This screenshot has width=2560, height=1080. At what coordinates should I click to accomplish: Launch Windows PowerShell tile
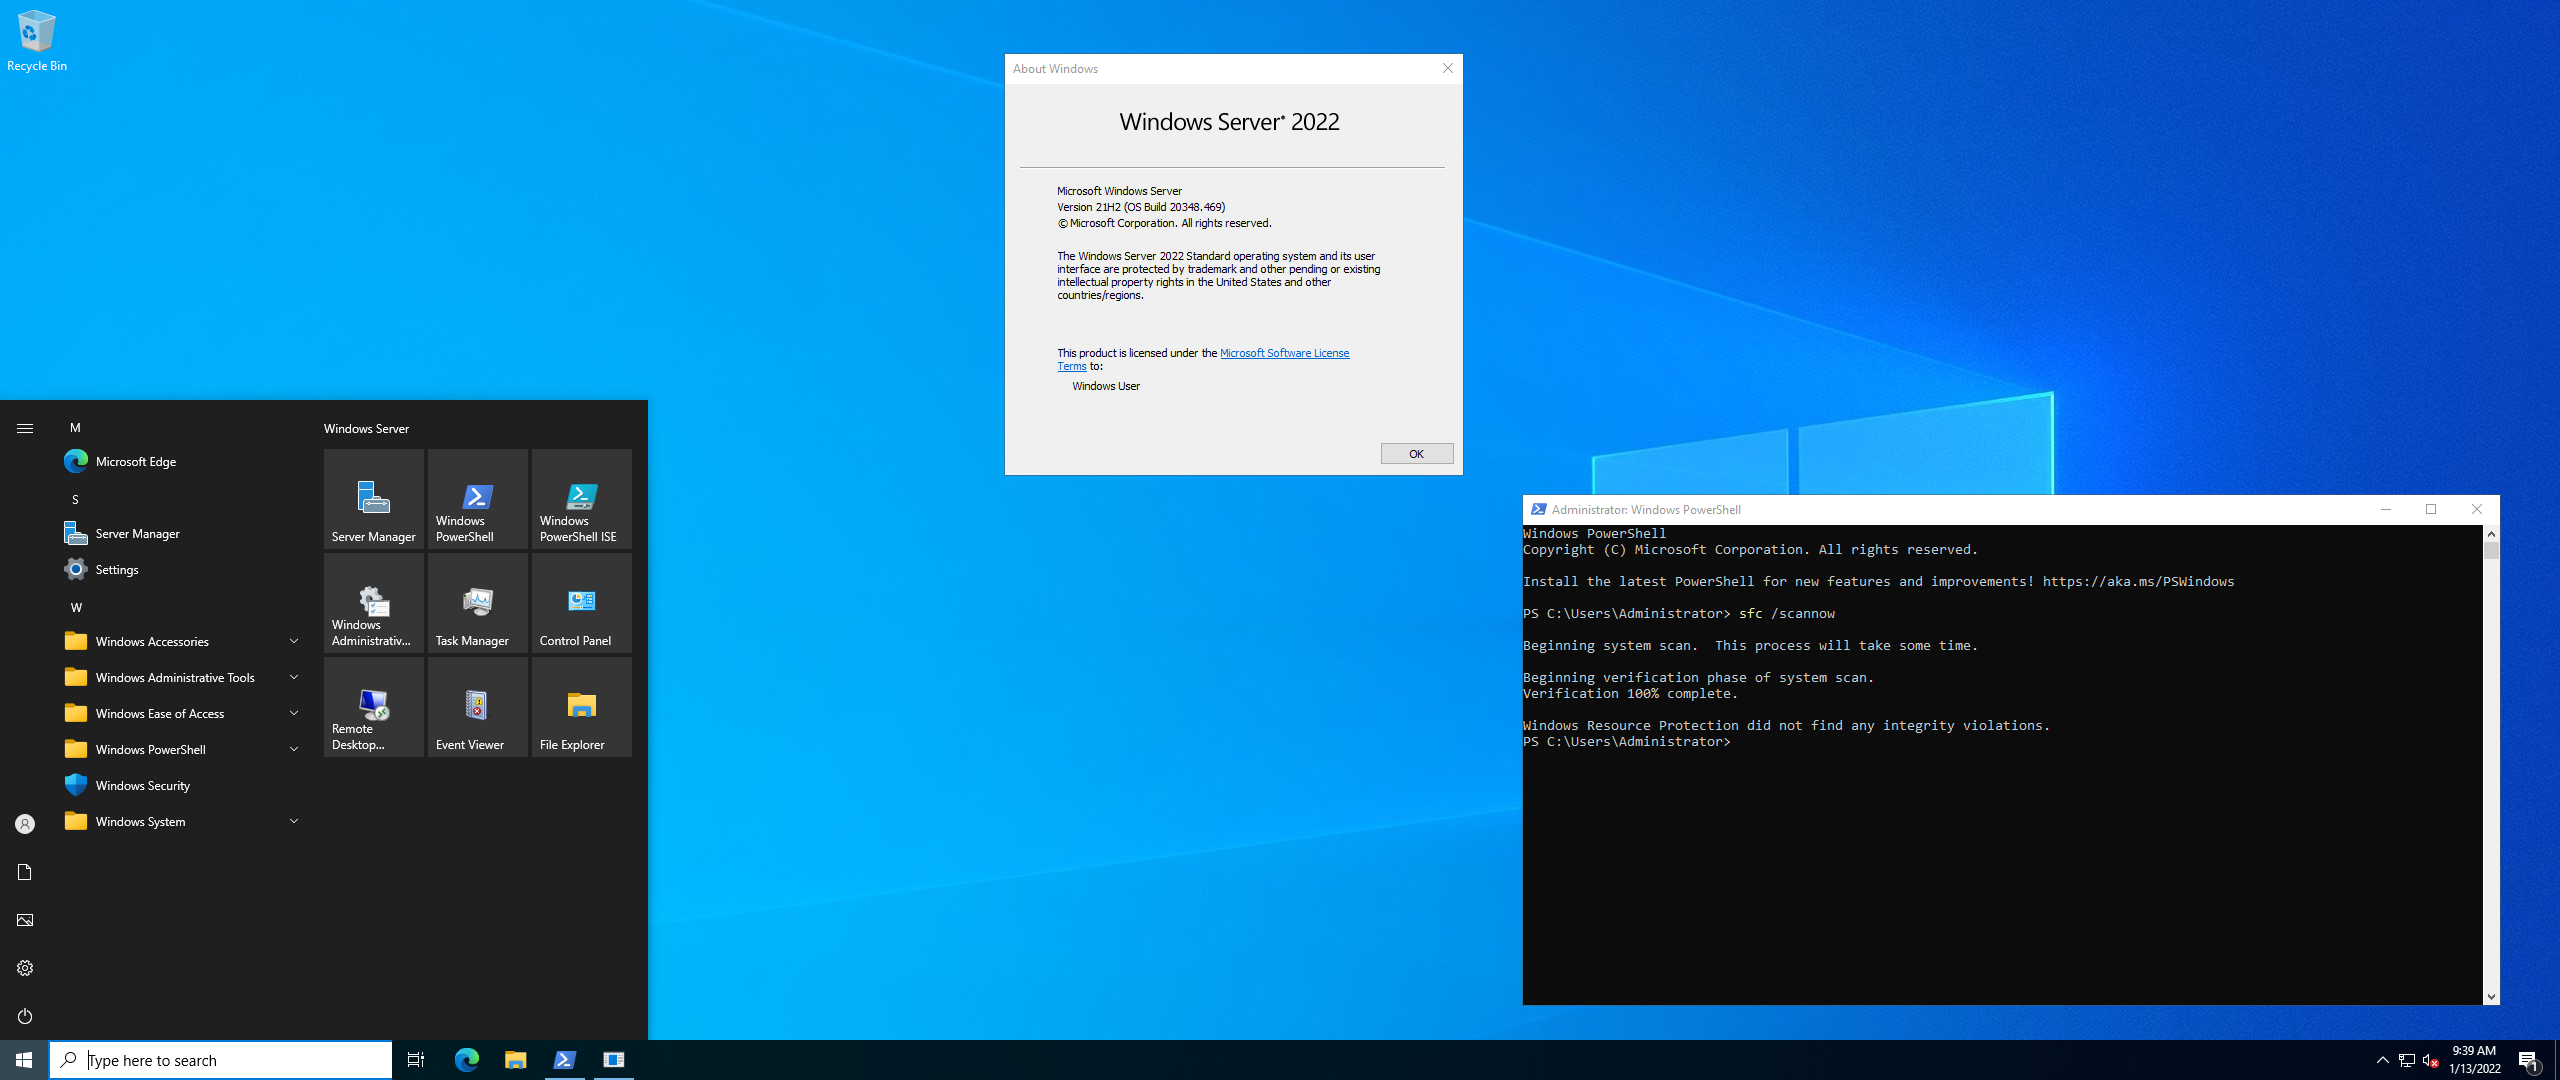coord(478,498)
